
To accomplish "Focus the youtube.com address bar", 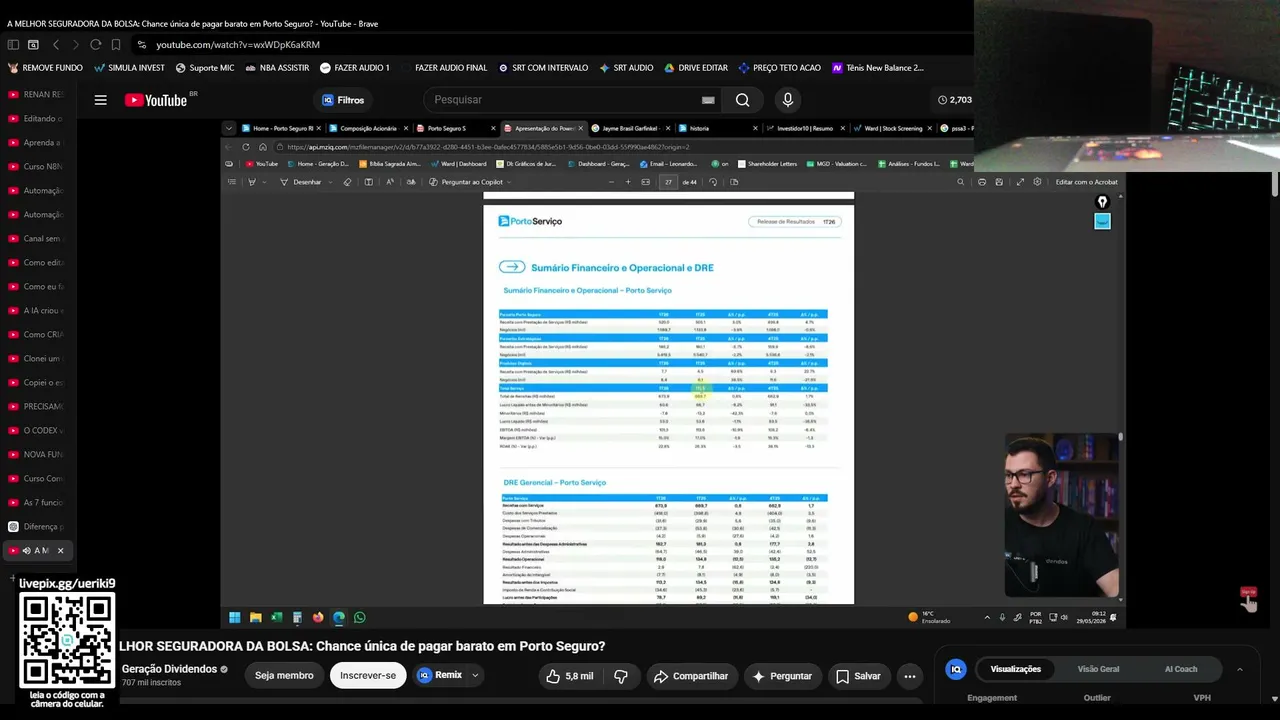I will [x=238, y=45].
